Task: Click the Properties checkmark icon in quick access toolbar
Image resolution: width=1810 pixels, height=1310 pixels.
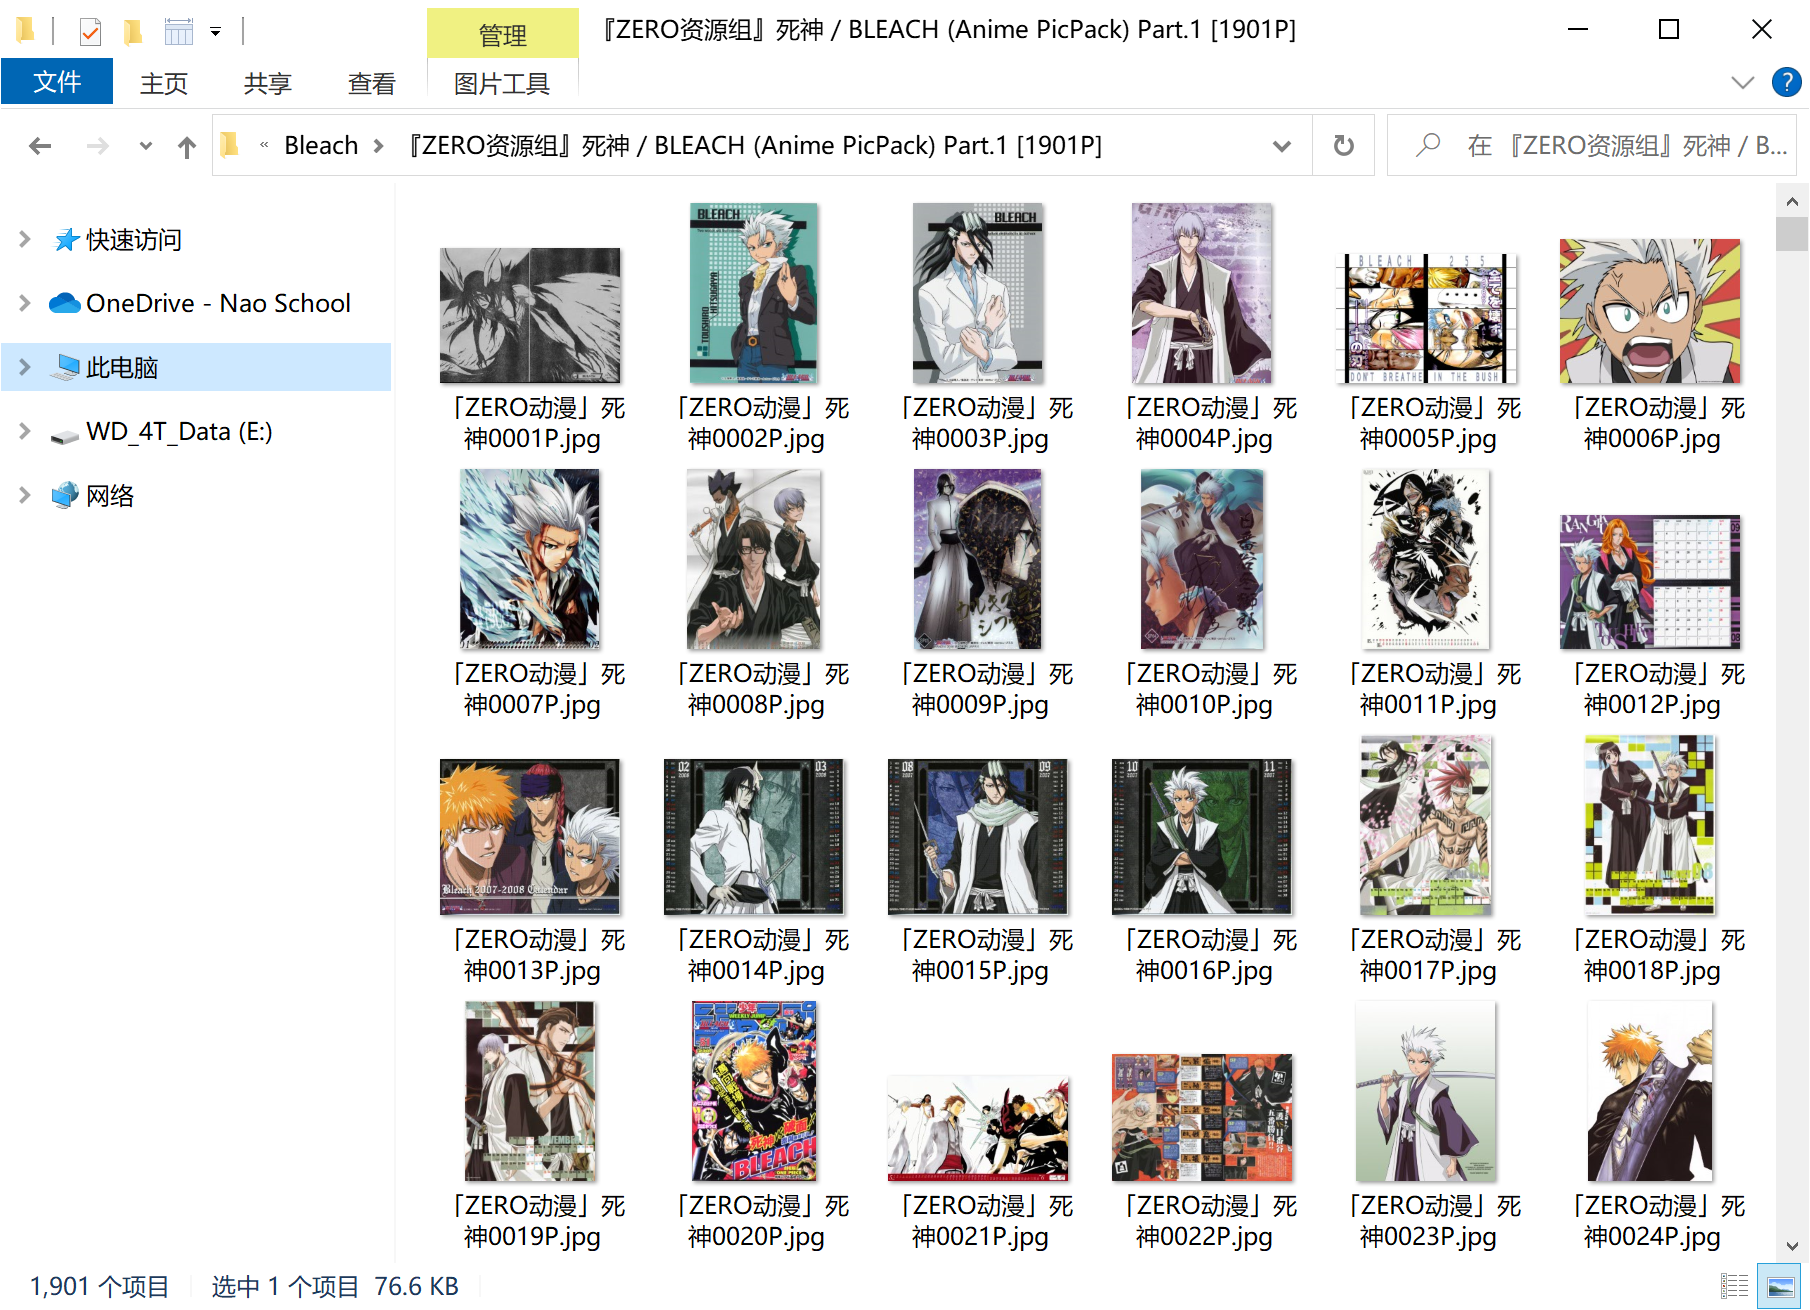Action: click(90, 32)
